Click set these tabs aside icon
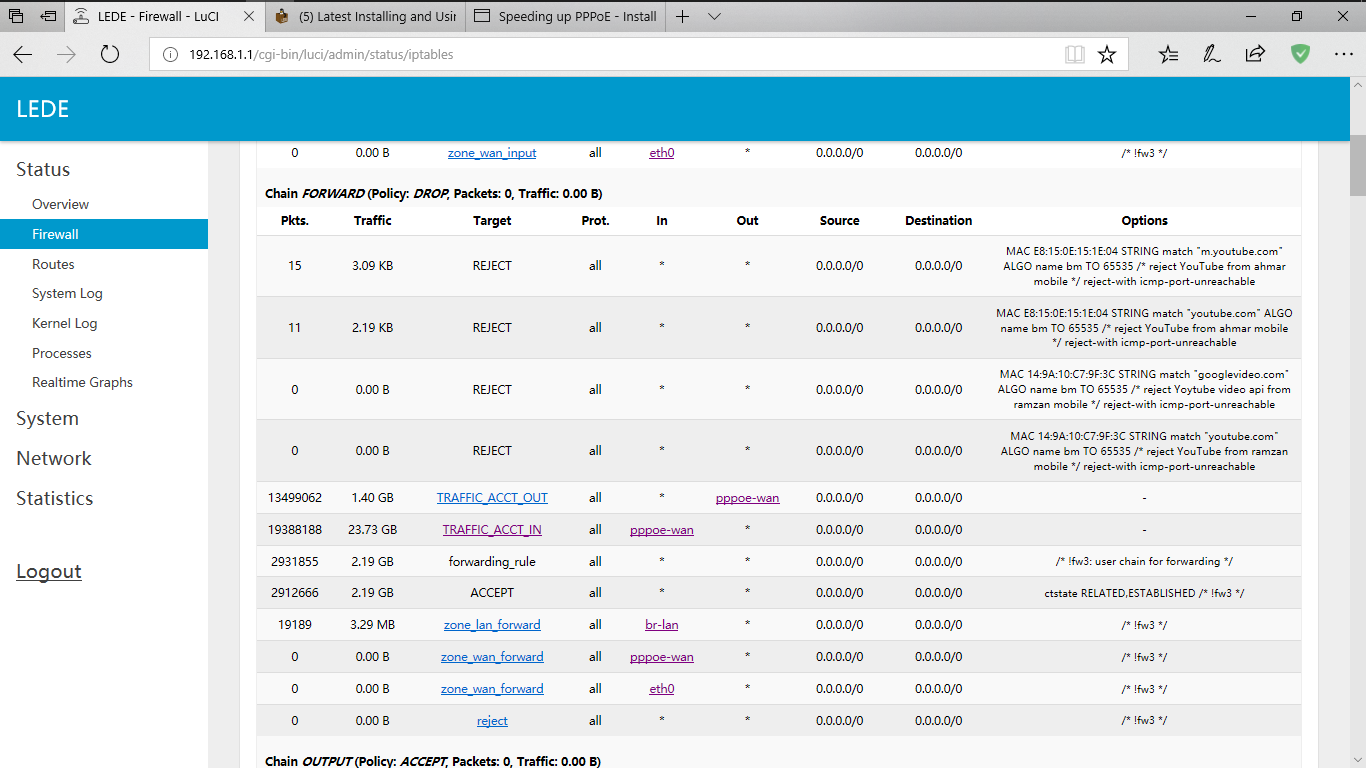This screenshot has width=1366, height=768. tap(48, 16)
